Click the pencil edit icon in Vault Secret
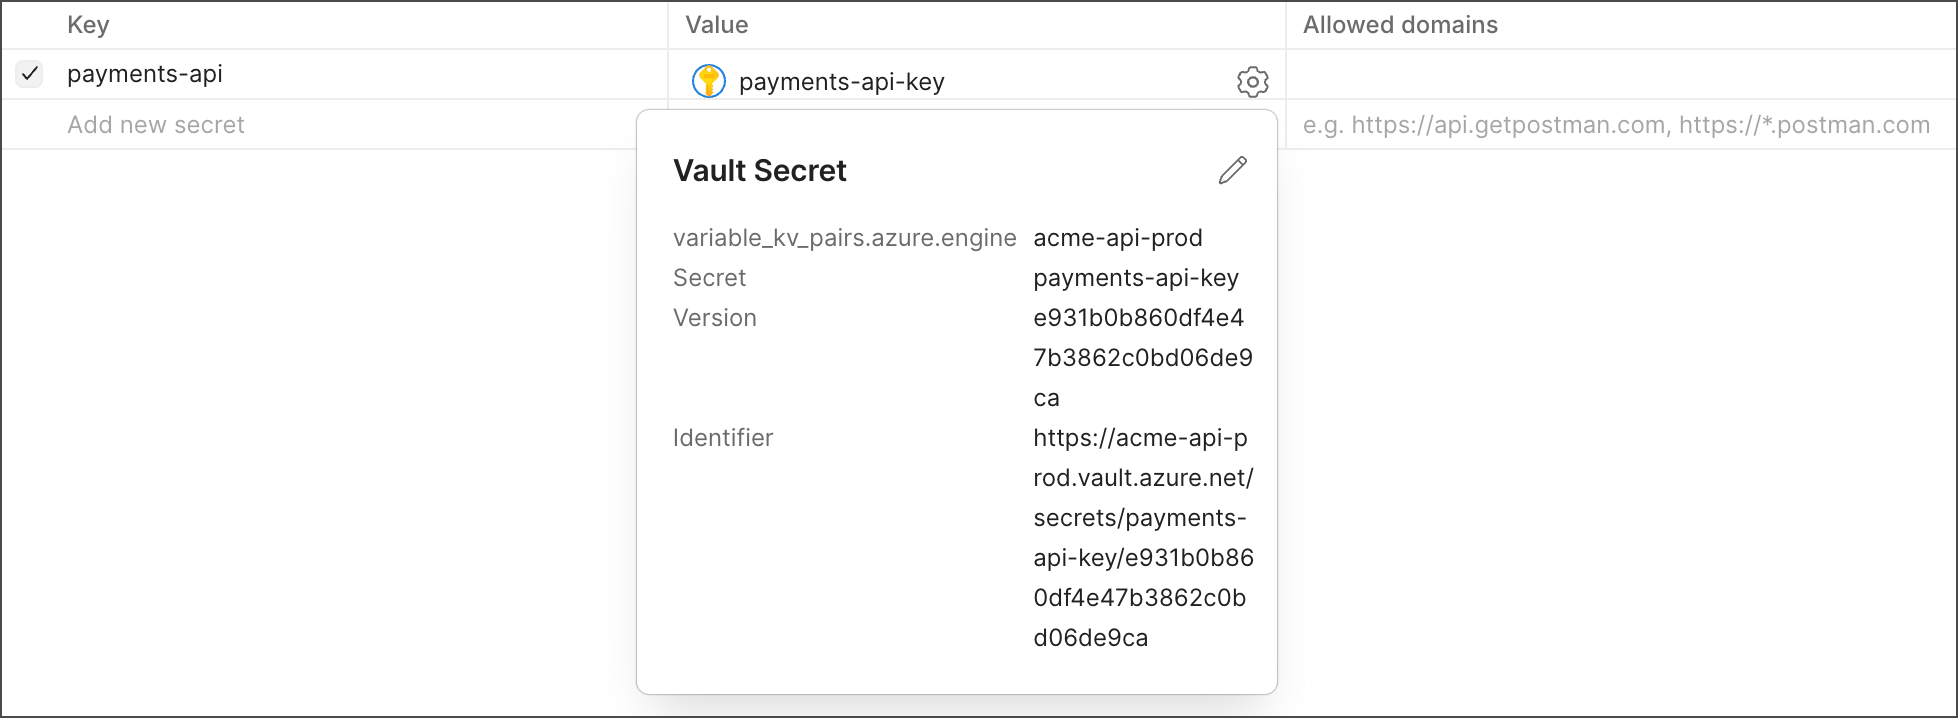Image resolution: width=1958 pixels, height=718 pixels. (1232, 171)
